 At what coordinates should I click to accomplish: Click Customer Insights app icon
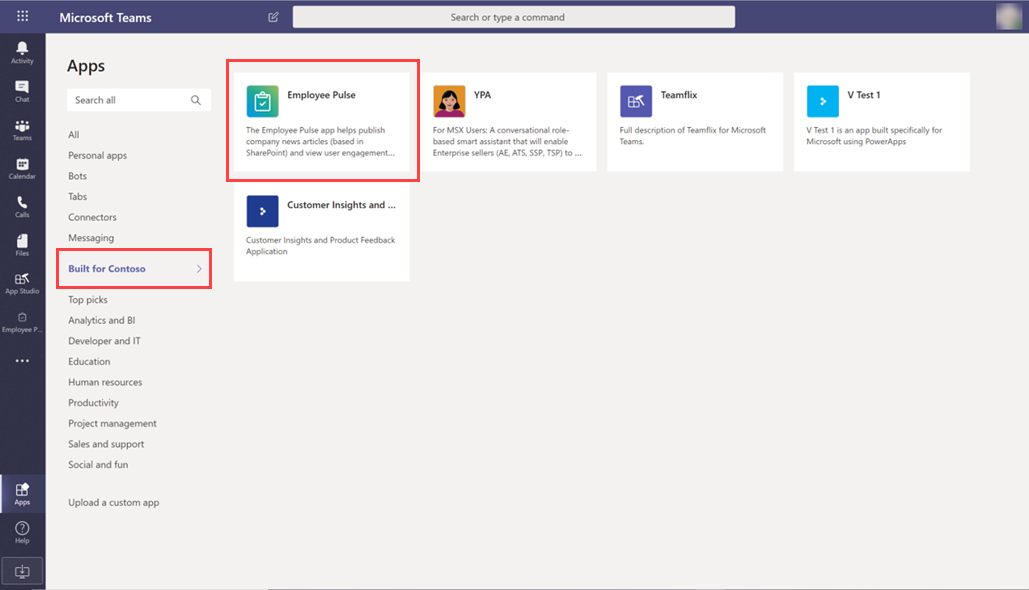[262, 211]
